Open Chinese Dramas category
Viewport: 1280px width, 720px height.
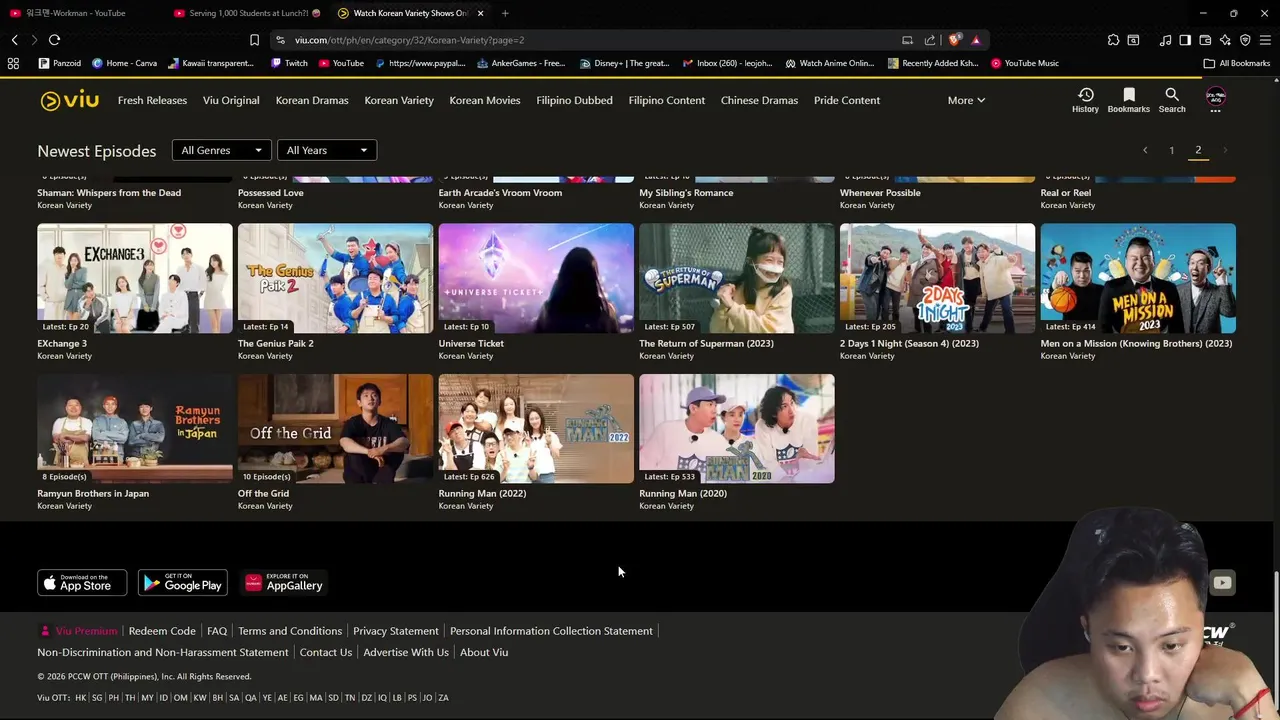[759, 100]
